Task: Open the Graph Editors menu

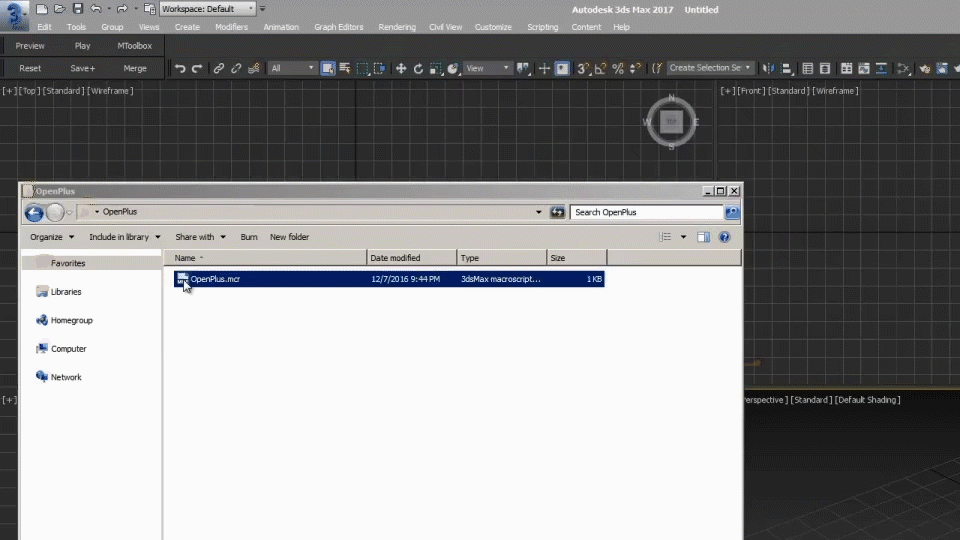Action: click(339, 27)
